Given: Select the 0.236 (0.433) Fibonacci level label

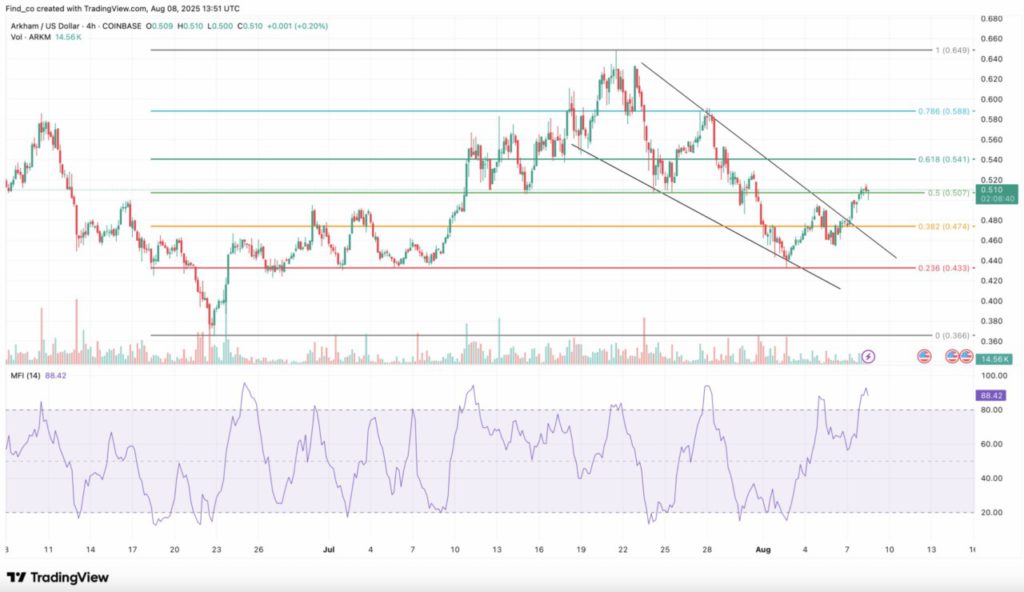Looking at the screenshot, I should click(943, 267).
